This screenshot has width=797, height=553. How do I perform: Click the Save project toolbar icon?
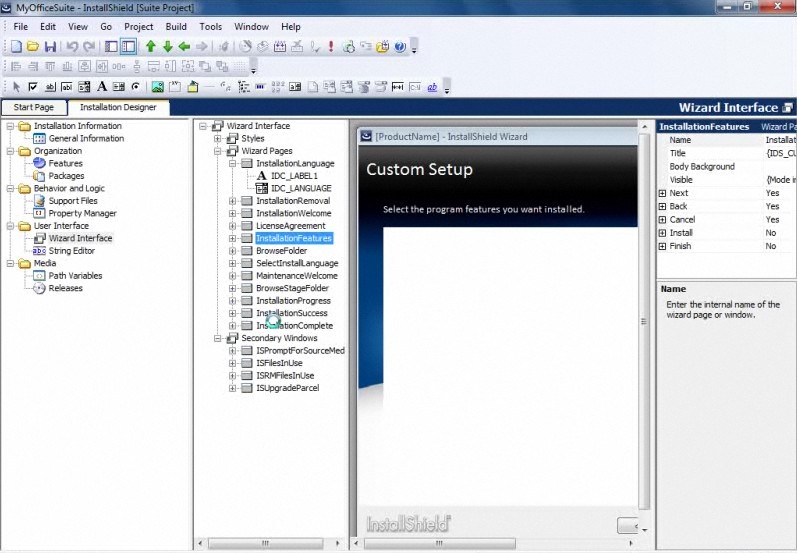[50, 47]
